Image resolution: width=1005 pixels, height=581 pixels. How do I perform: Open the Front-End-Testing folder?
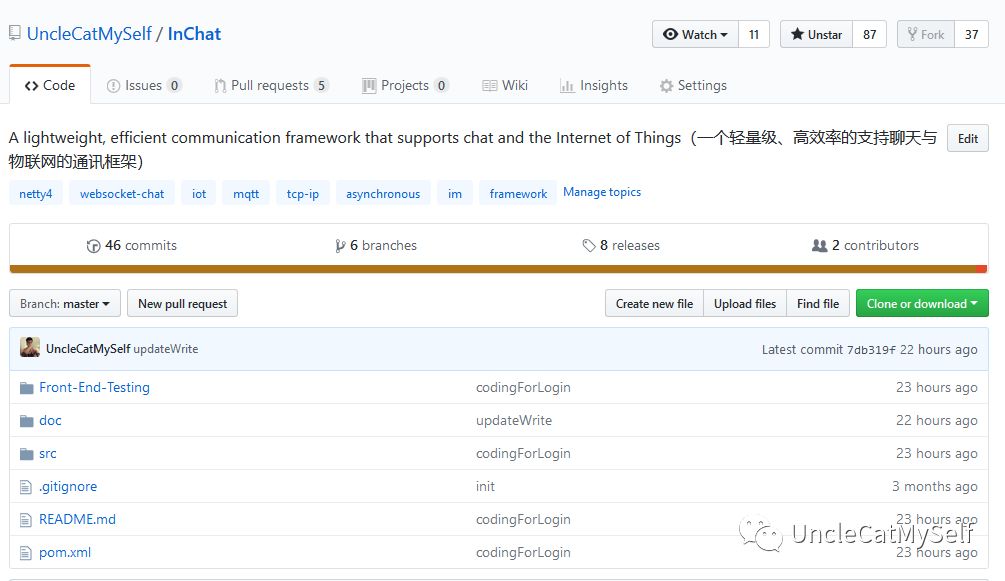[94, 387]
